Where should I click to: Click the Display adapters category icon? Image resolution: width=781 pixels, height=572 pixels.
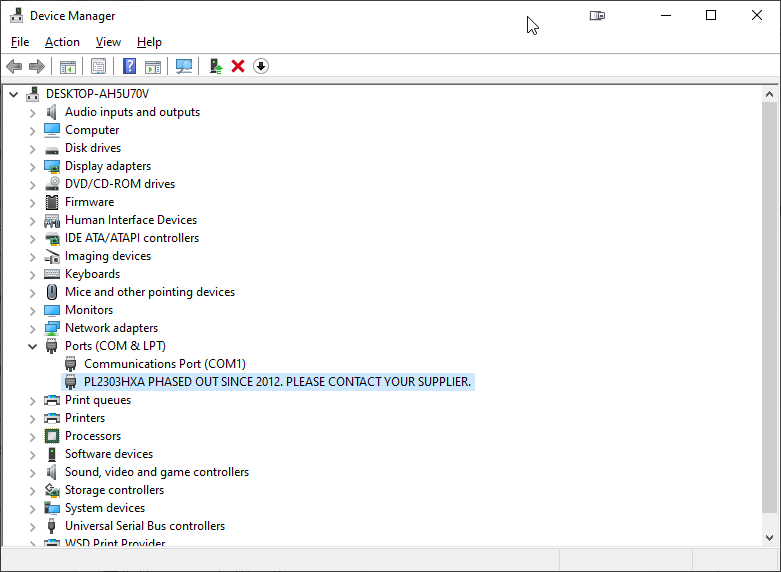click(52, 166)
